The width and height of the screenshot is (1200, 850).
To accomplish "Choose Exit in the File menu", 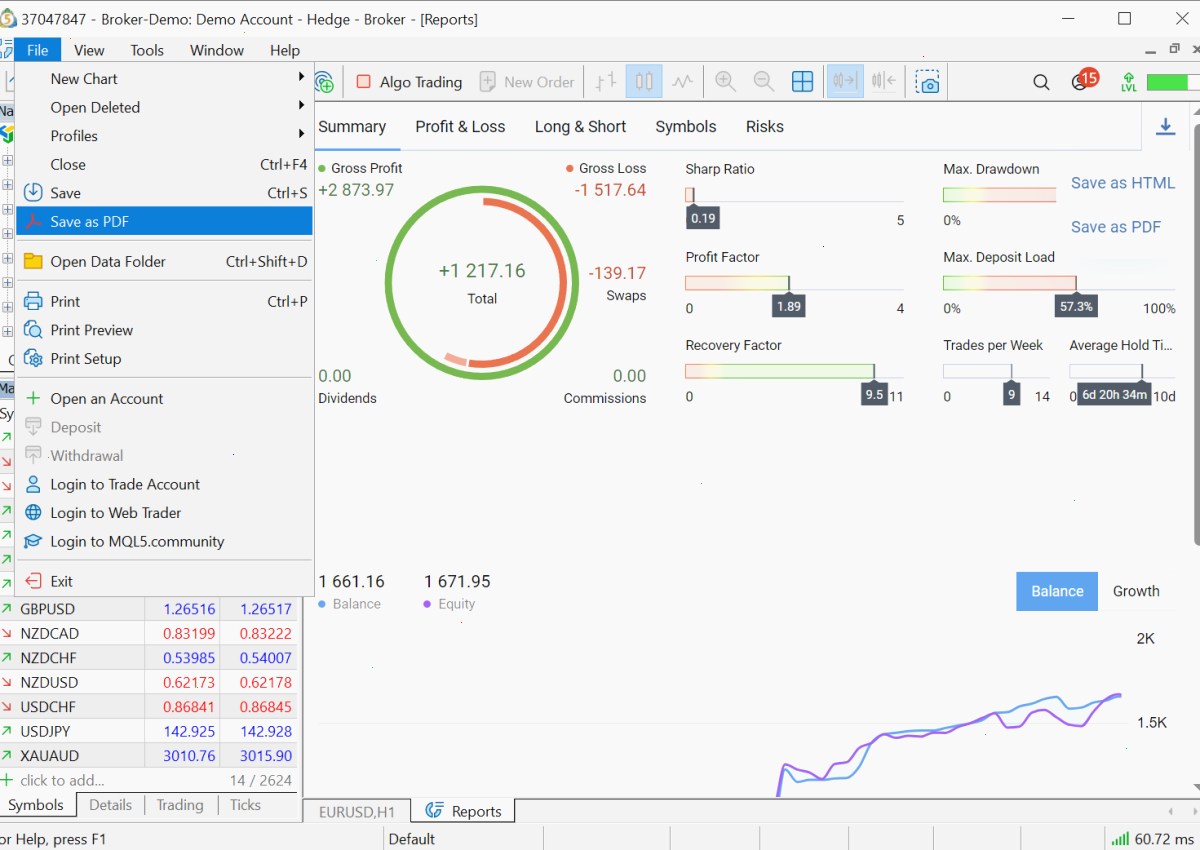I will [x=165, y=581].
